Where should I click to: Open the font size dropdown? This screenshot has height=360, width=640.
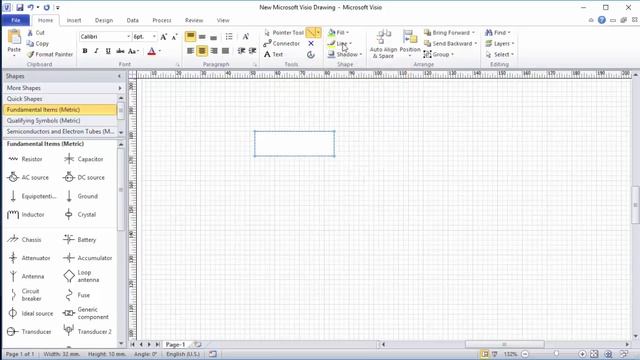pyautogui.click(x=154, y=37)
